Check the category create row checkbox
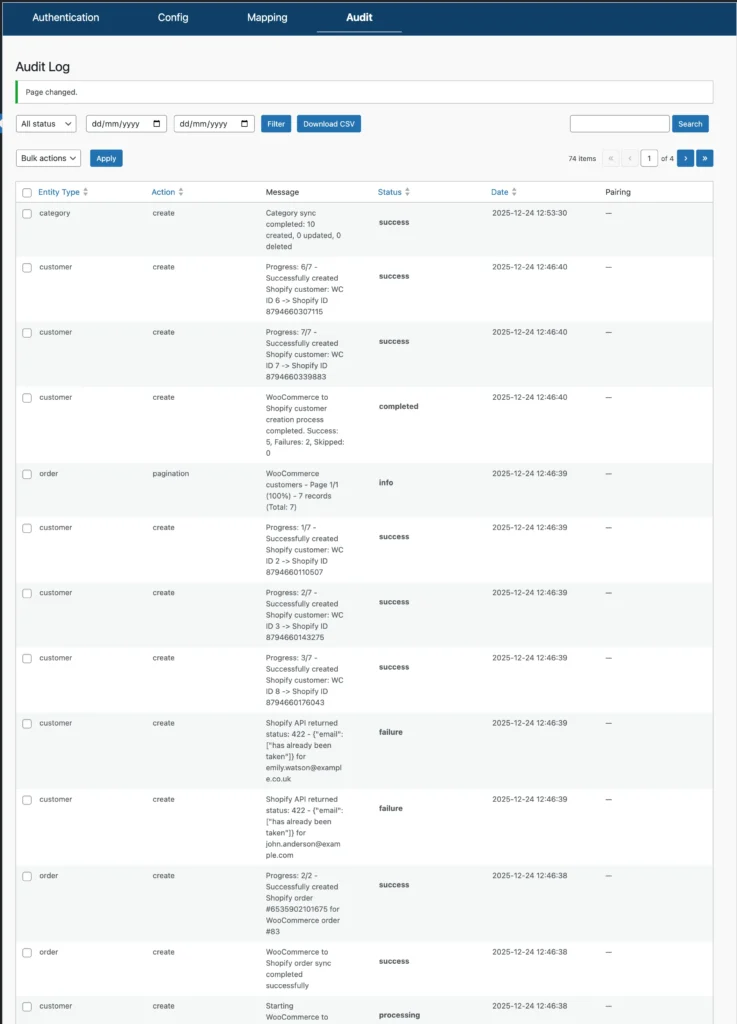The width and height of the screenshot is (737, 1024). click(25, 213)
